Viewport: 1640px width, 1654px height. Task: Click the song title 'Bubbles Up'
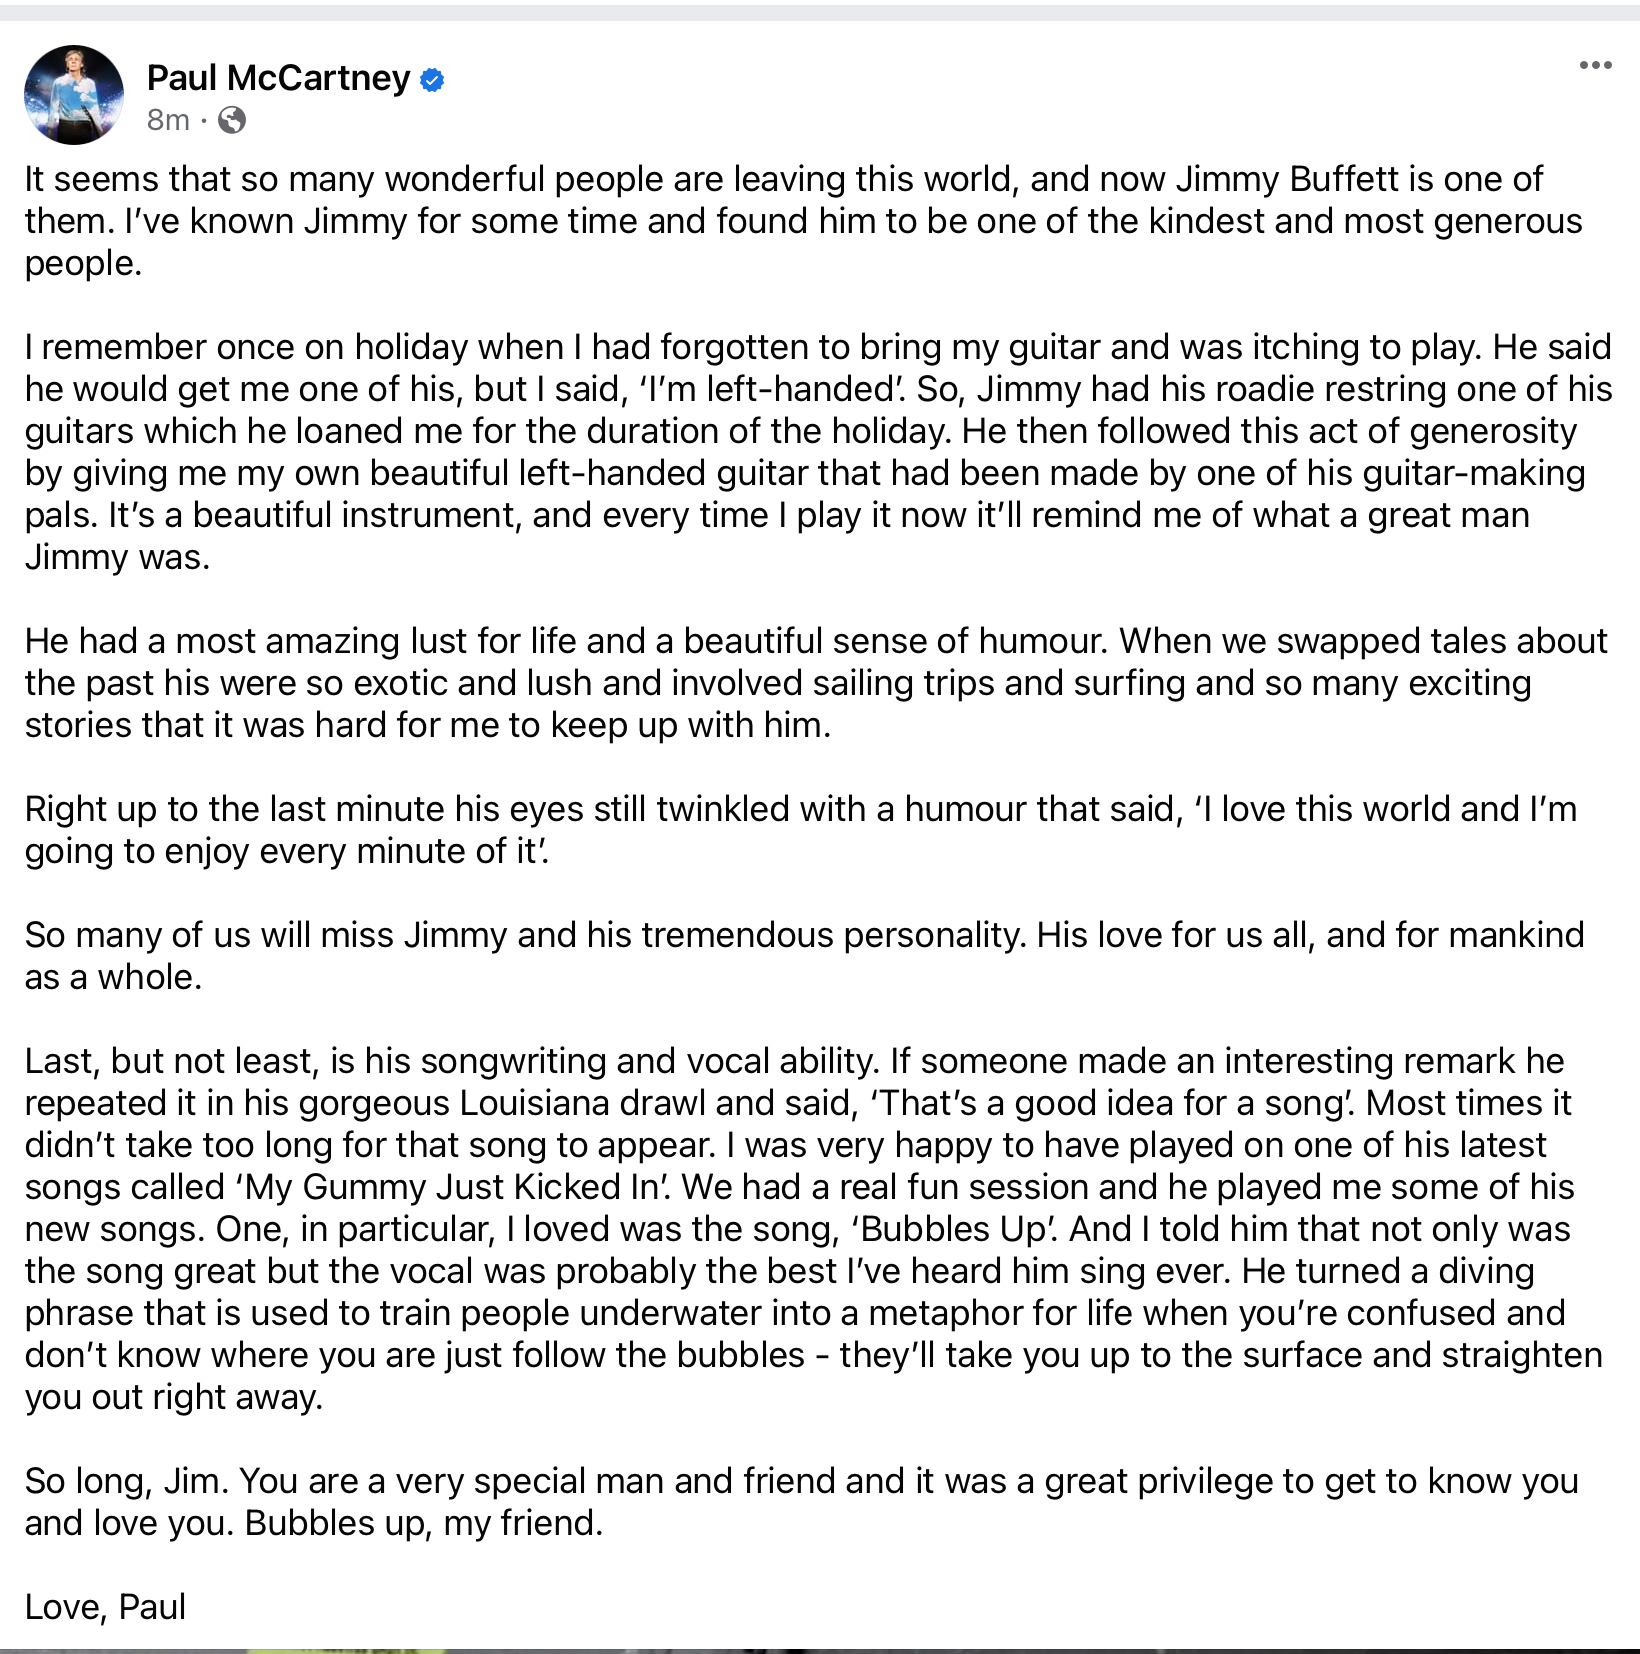click(952, 1229)
